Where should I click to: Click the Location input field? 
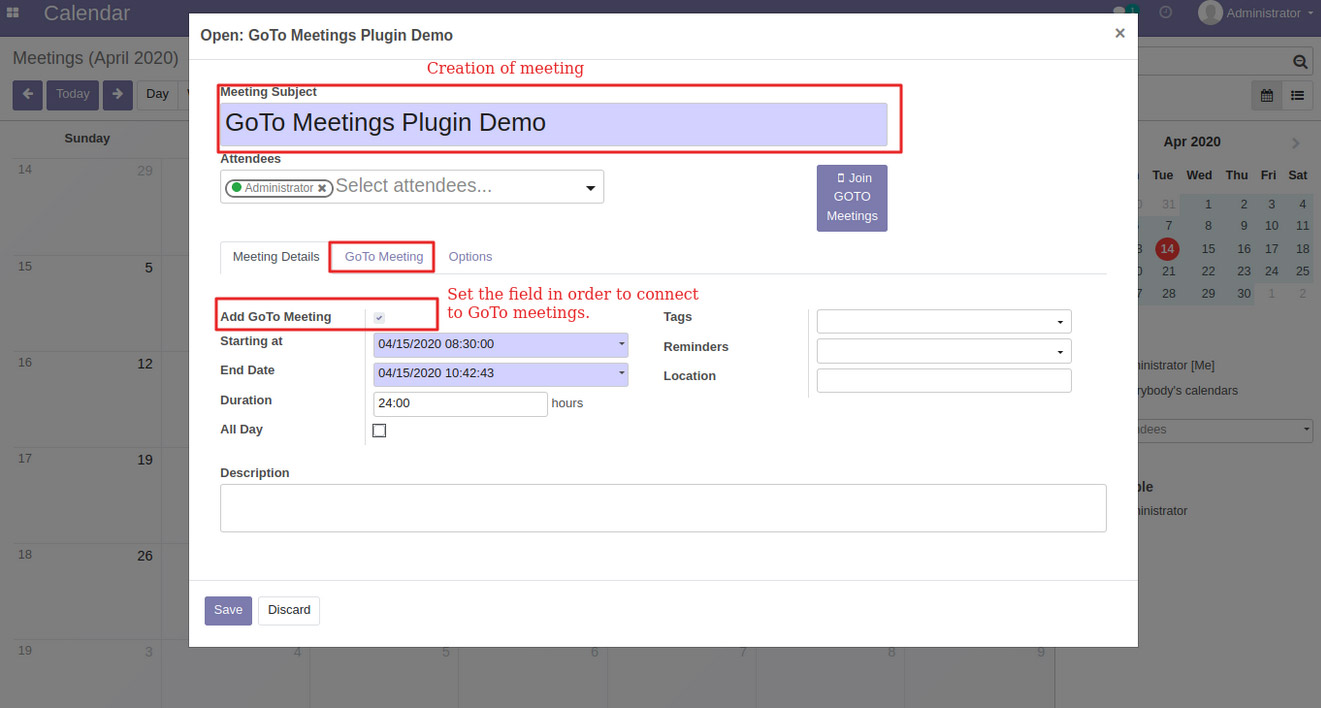click(x=944, y=380)
